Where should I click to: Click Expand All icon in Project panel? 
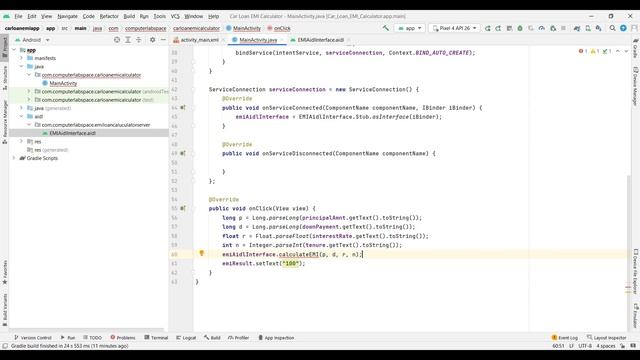128,40
